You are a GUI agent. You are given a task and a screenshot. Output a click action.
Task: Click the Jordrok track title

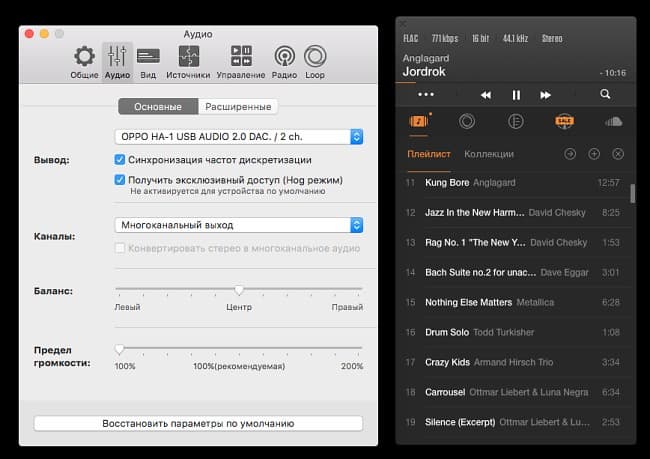(424, 72)
